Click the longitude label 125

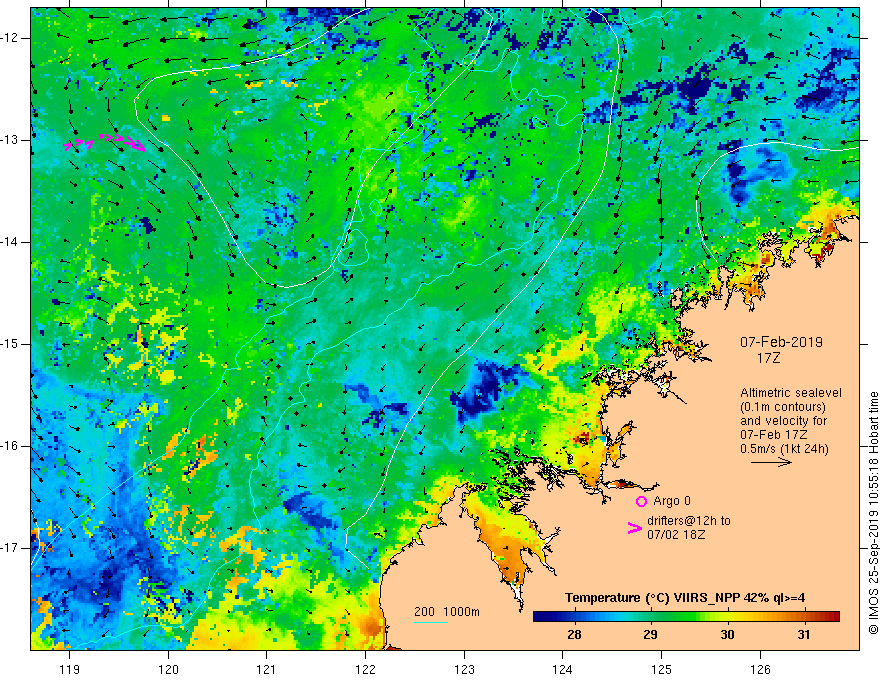point(662,669)
